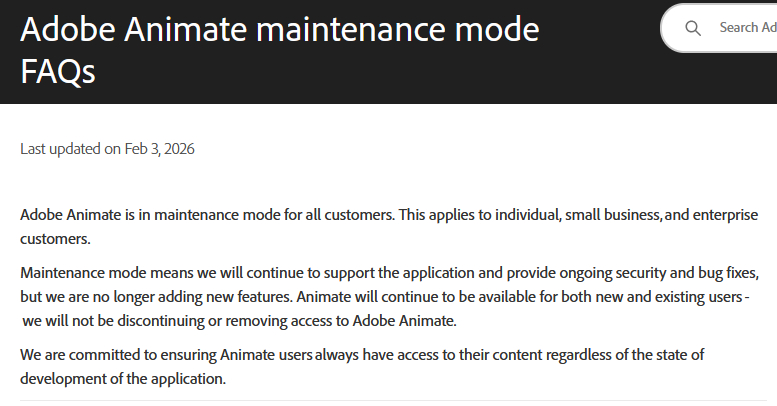Click the Adobe Animate maintenance mode heading
The width and height of the screenshot is (777, 406).
(x=279, y=30)
